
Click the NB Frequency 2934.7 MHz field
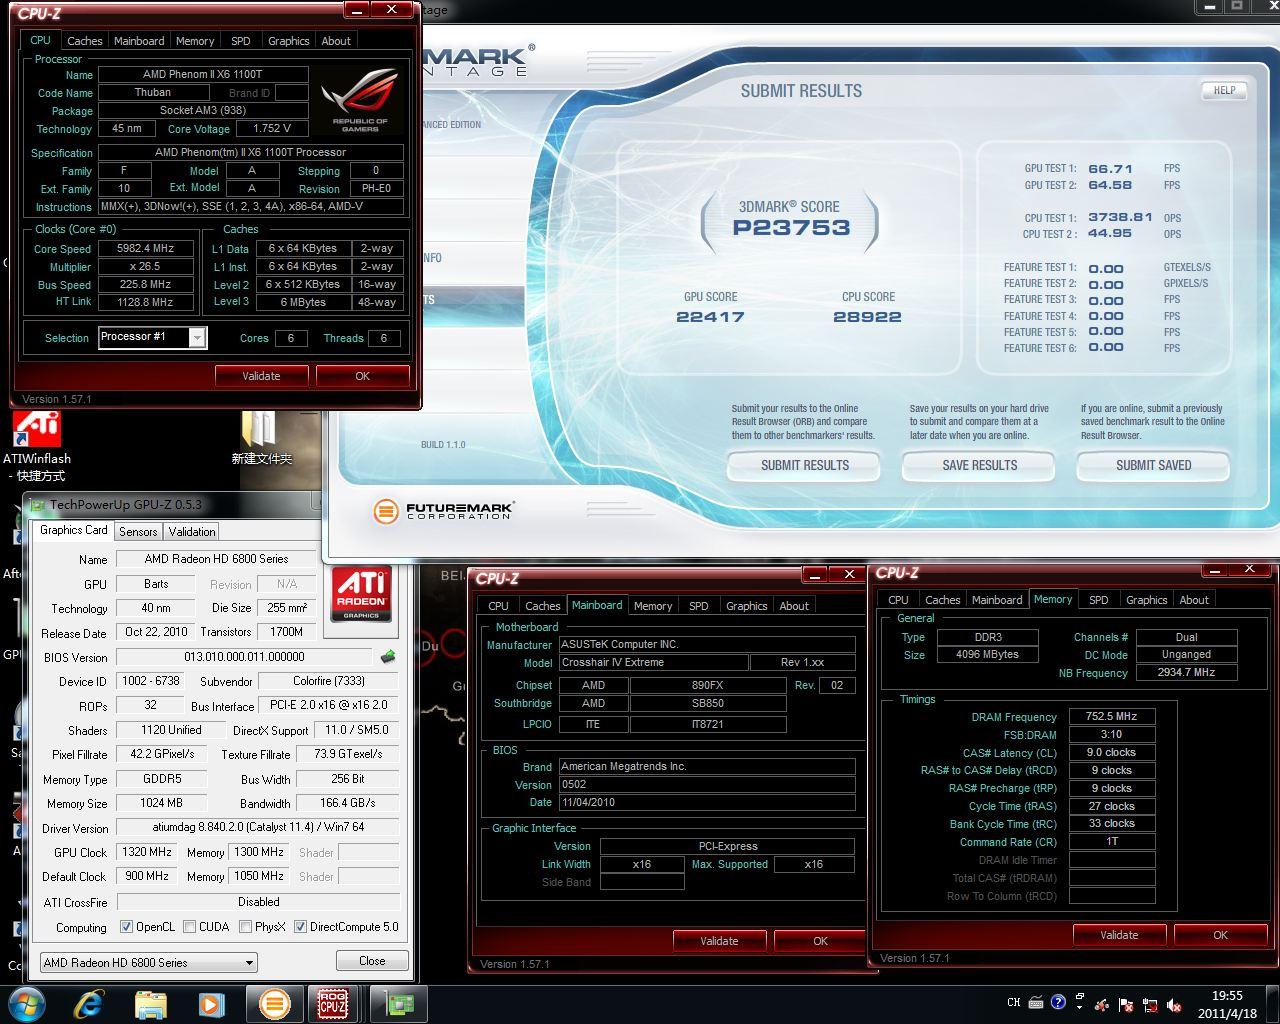click(1186, 673)
